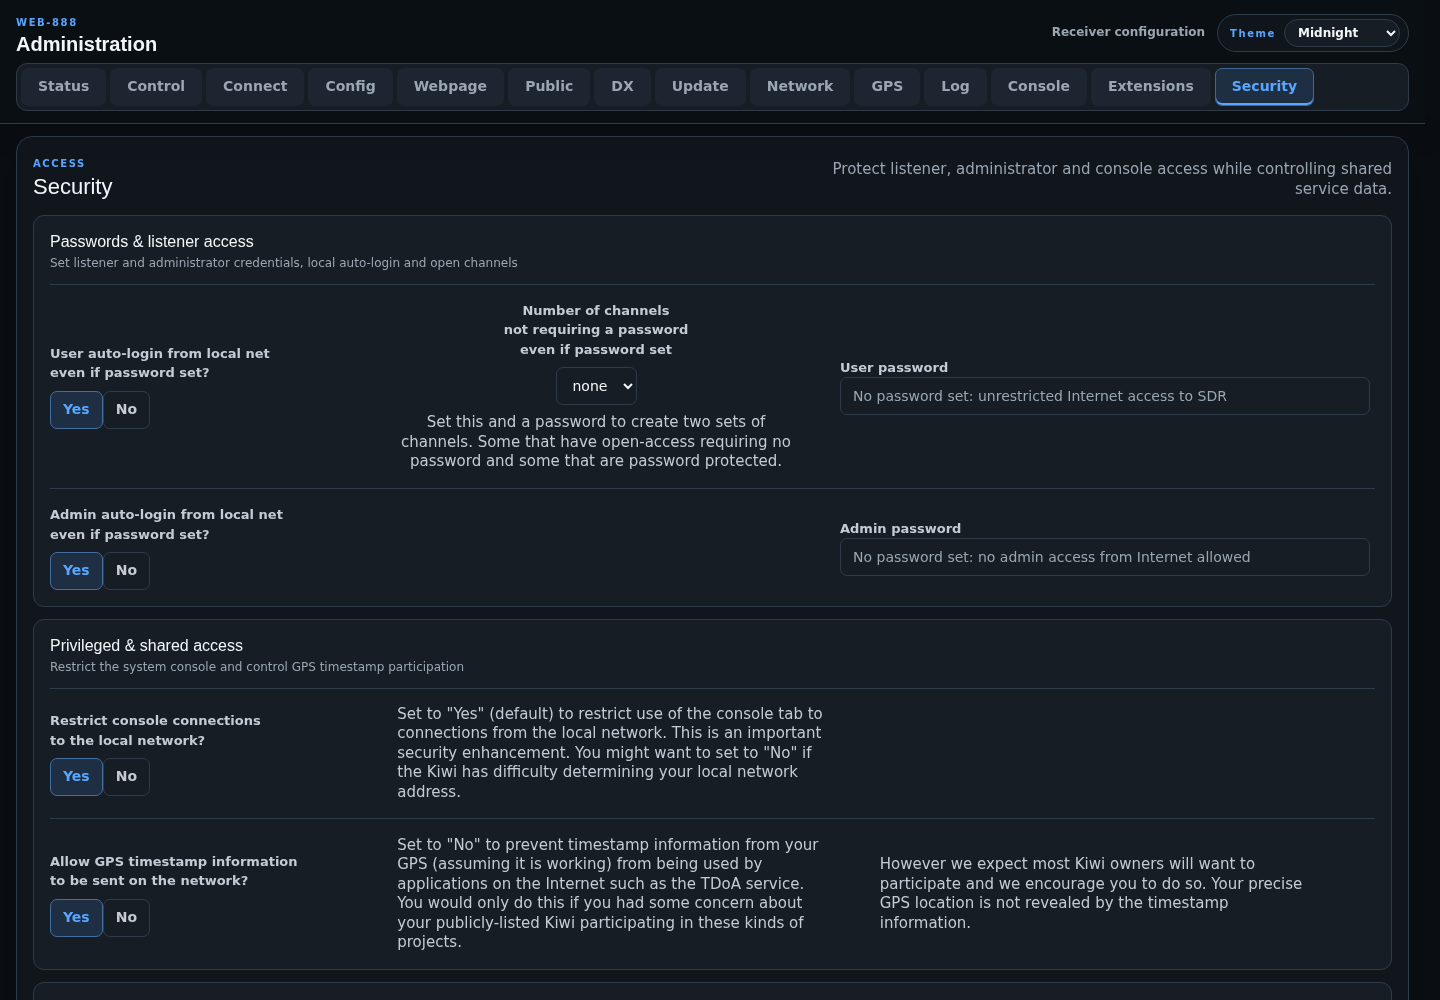1440x1000 pixels.
Task: Open the Config tab
Action: click(x=350, y=86)
